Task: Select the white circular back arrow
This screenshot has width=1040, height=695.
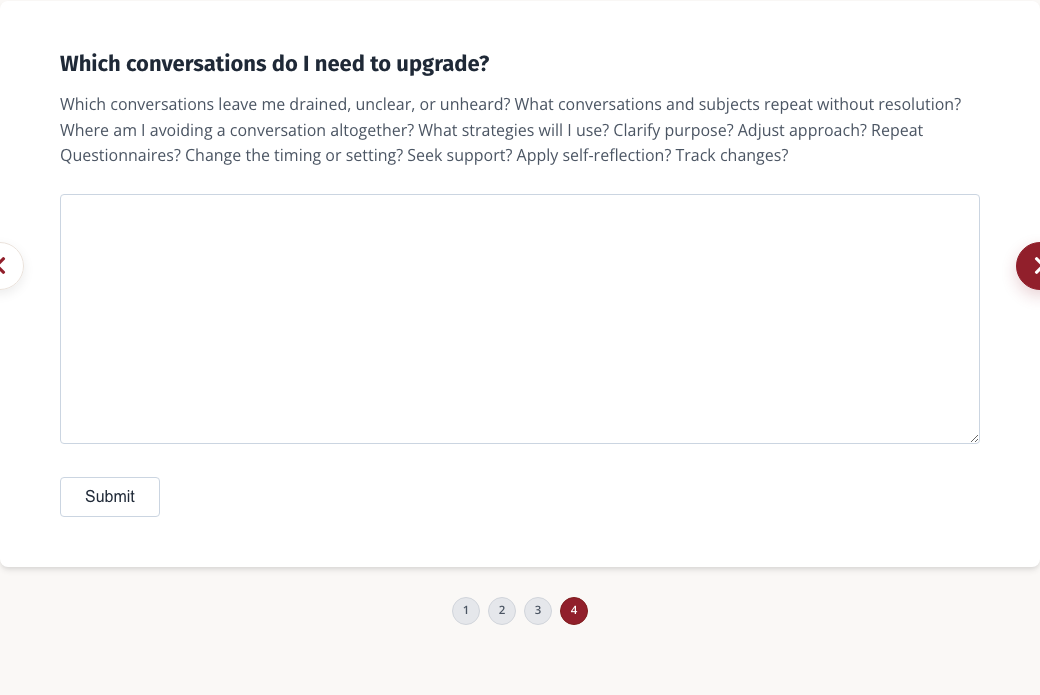Action: pos(7,266)
